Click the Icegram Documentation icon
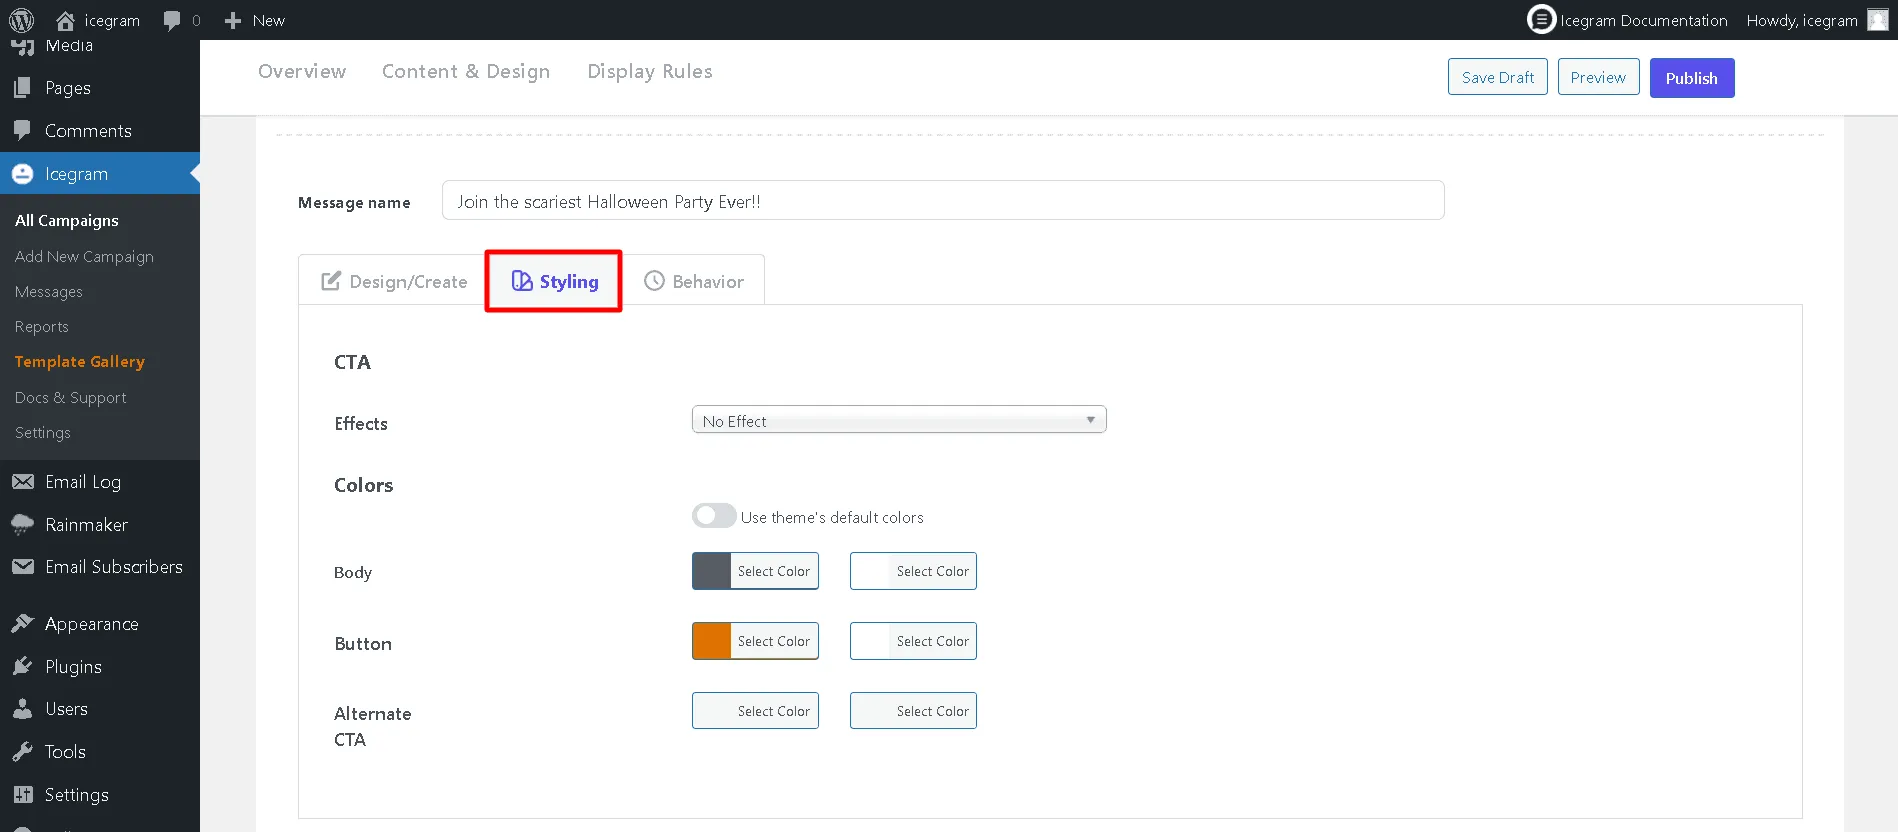This screenshot has height=832, width=1898. coord(1541,19)
